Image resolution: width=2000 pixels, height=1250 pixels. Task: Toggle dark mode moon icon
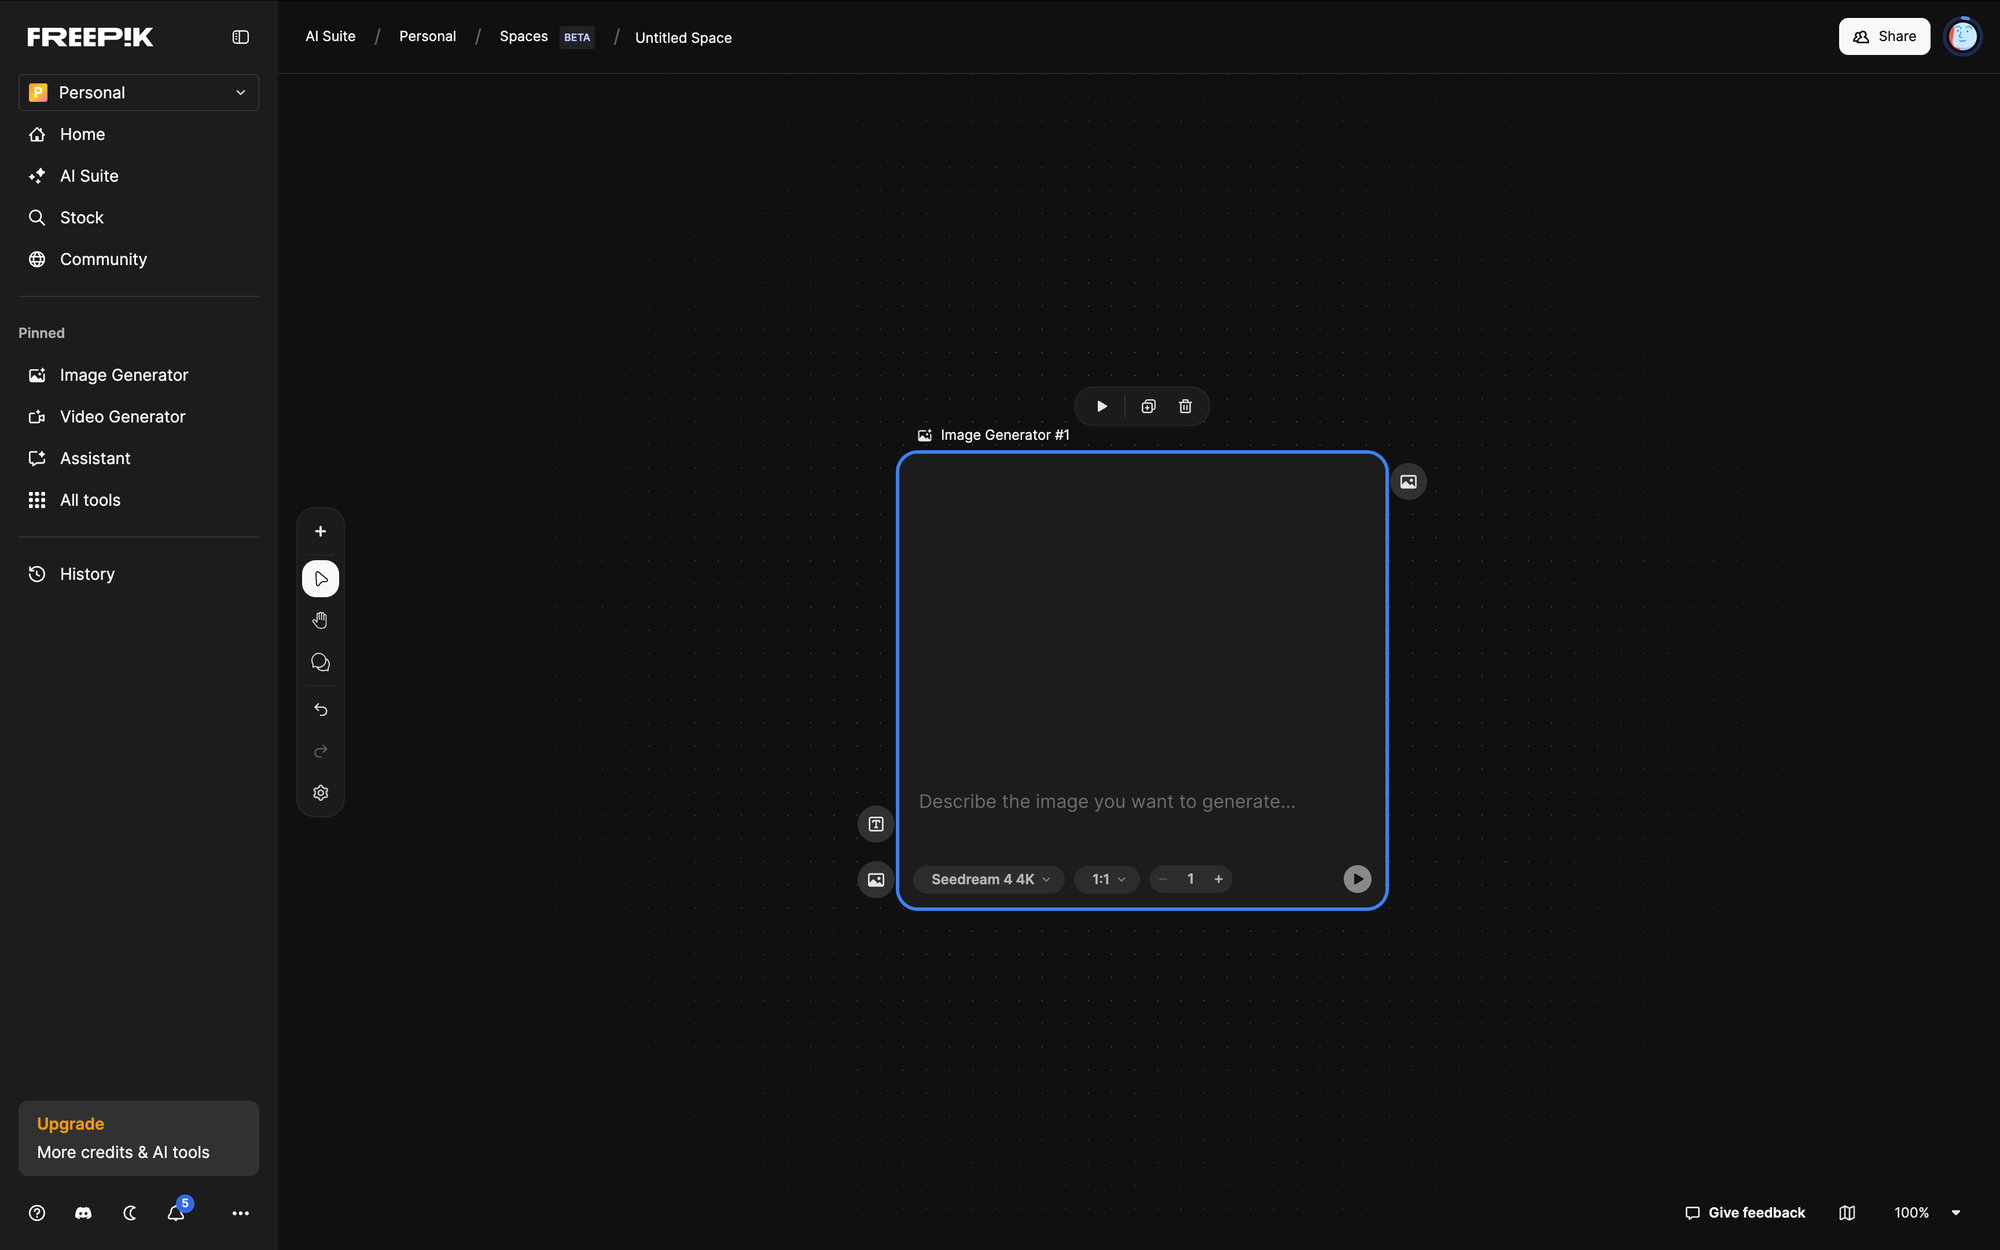[130, 1213]
